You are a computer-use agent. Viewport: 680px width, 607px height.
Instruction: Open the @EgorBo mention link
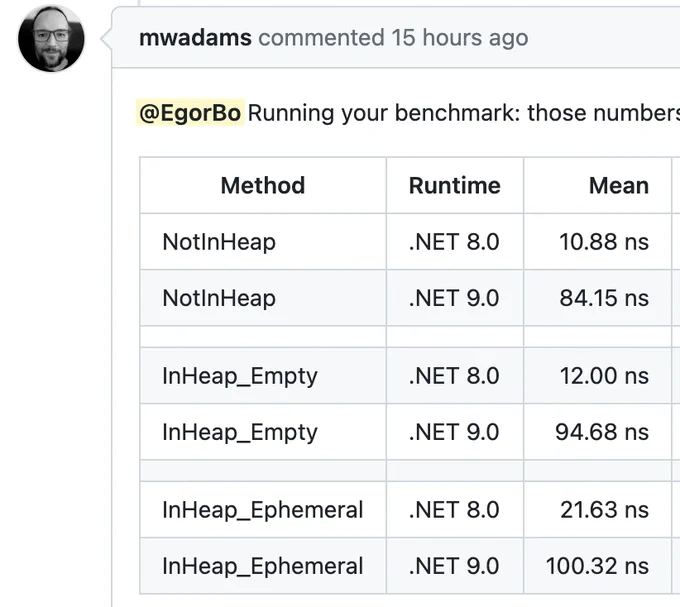(x=190, y=113)
